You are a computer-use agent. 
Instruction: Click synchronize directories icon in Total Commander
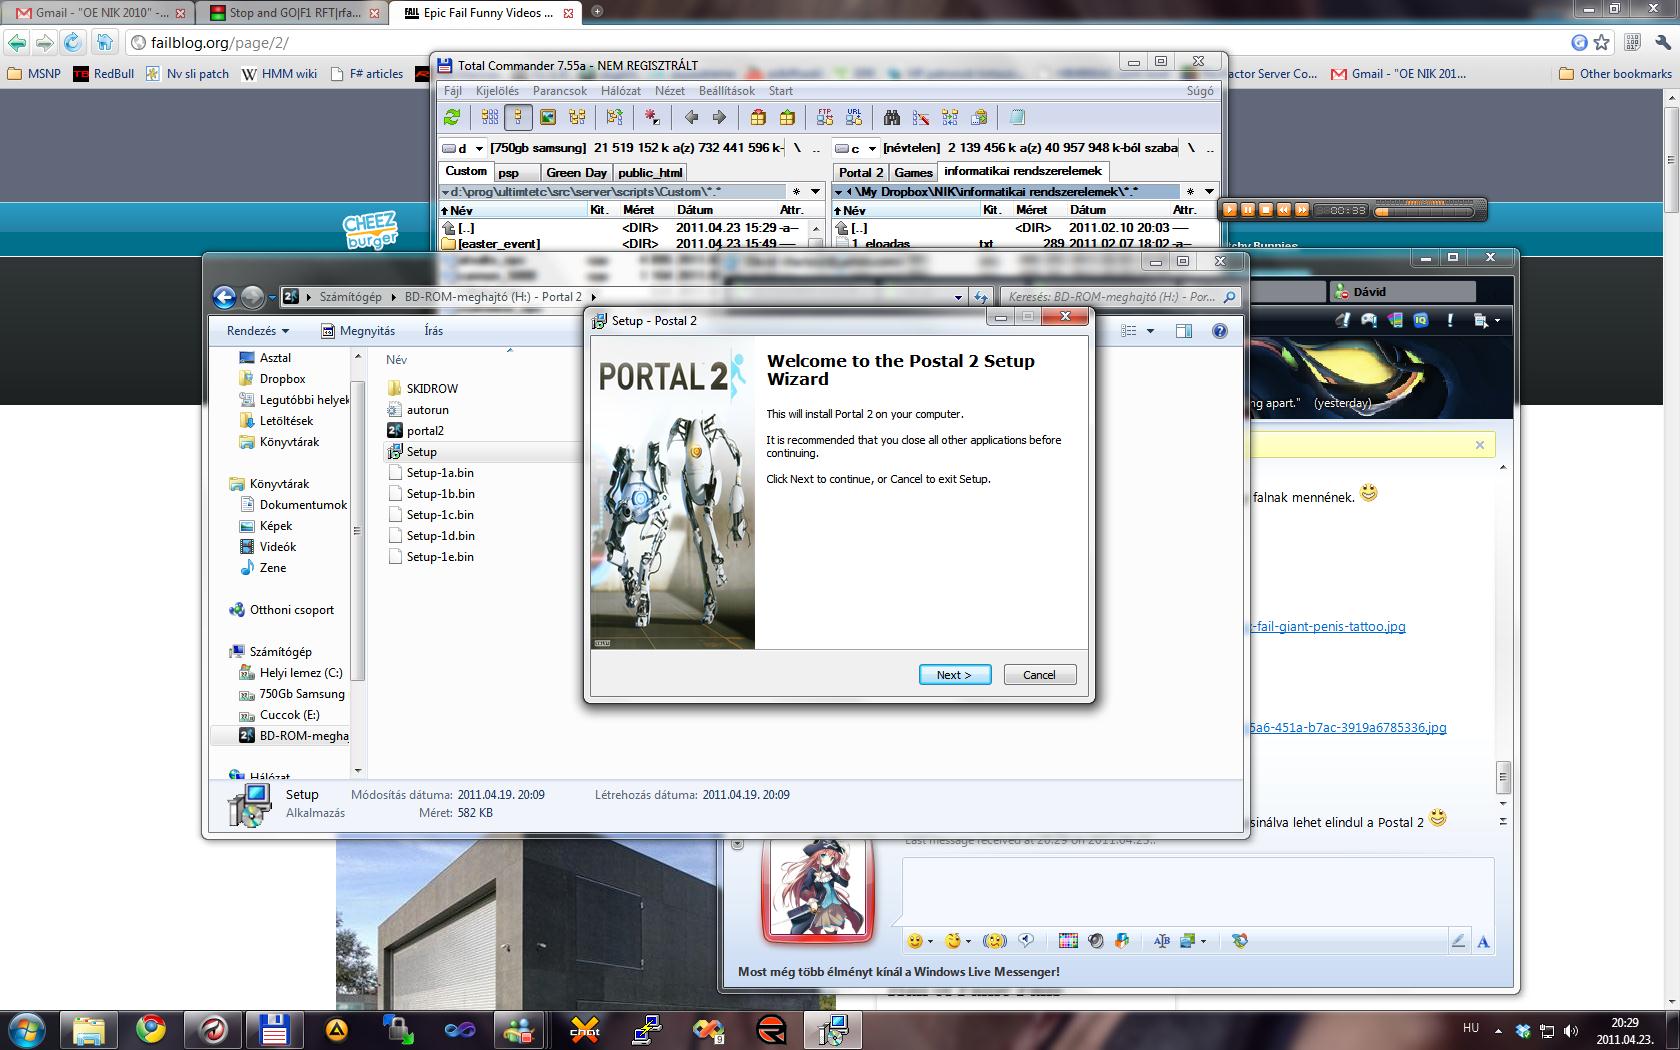tap(950, 117)
